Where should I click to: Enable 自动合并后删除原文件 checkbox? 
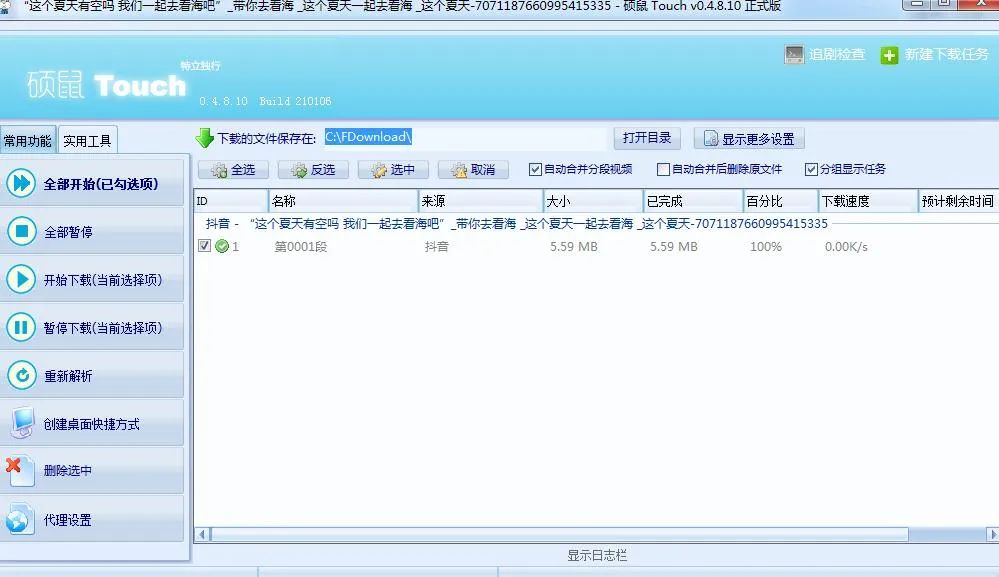tap(663, 169)
